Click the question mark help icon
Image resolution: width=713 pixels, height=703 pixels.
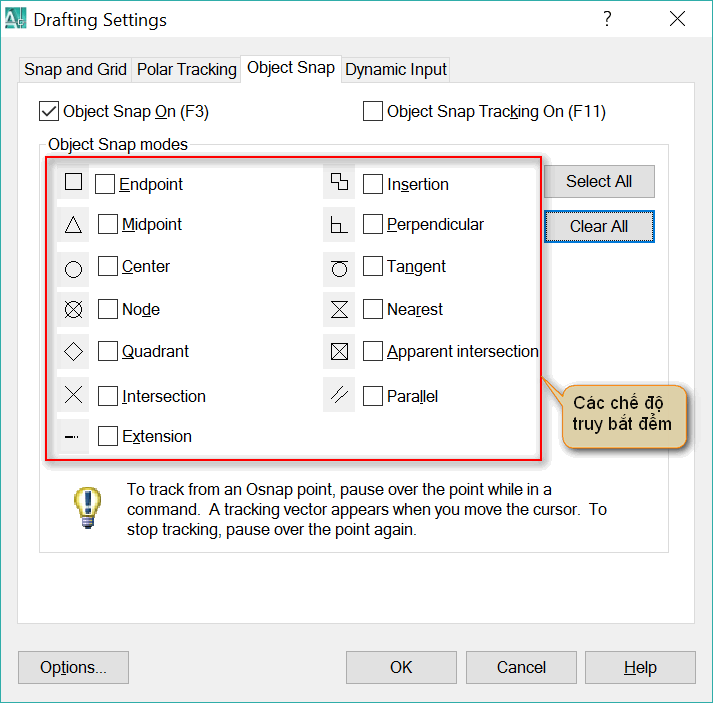click(607, 19)
